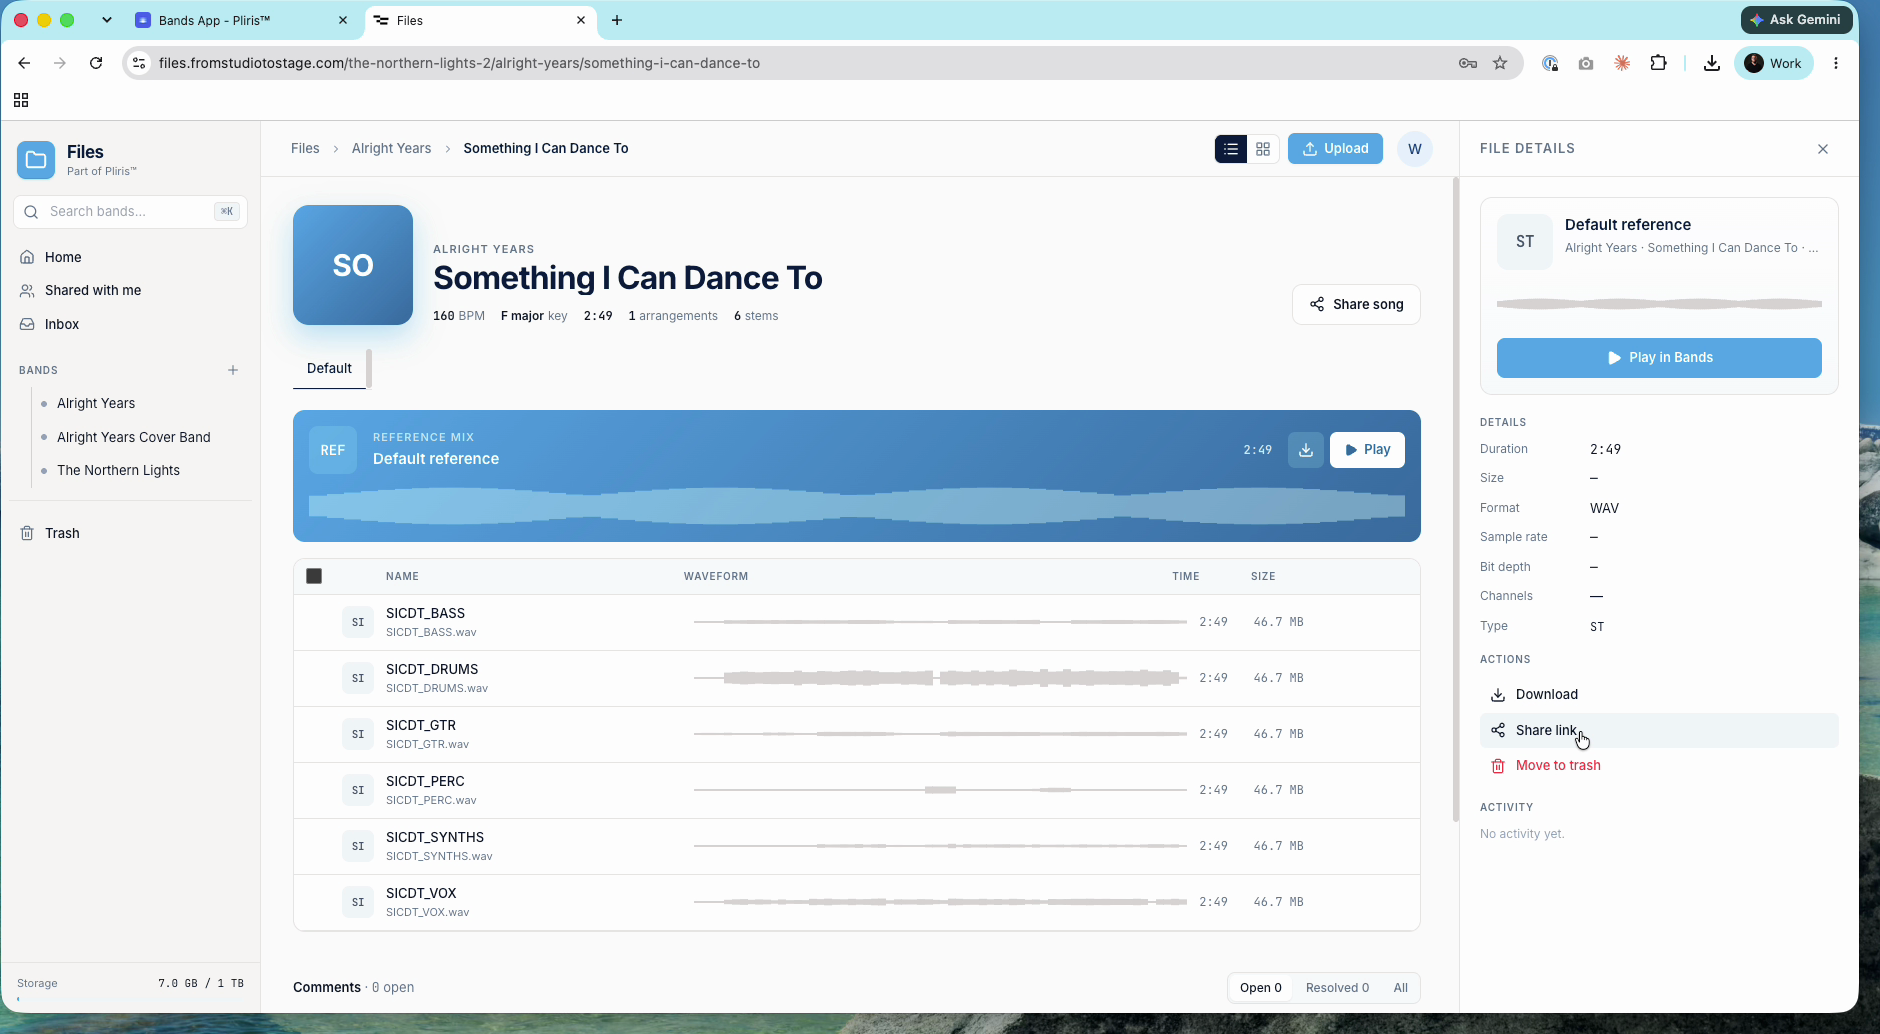
Task: Open the SICDT_SYNTHS stem row
Action: pyautogui.click(x=857, y=846)
